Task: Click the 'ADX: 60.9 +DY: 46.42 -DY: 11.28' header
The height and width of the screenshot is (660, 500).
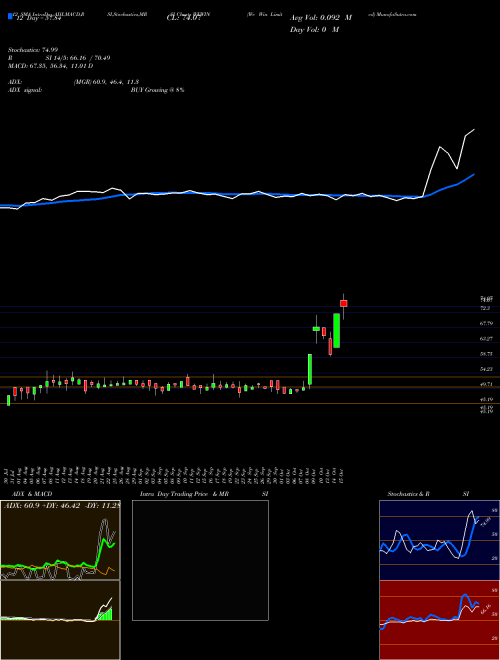Action: 62,506
